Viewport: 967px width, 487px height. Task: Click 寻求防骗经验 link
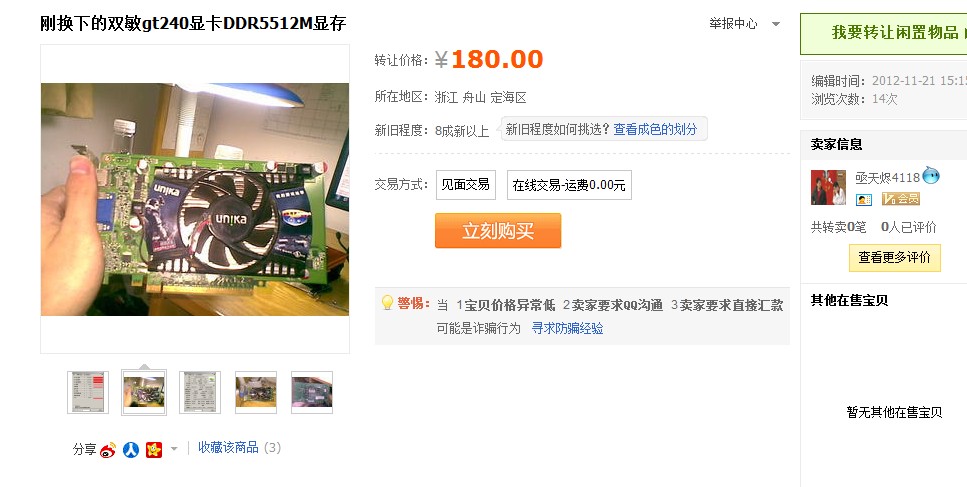[567, 329]
